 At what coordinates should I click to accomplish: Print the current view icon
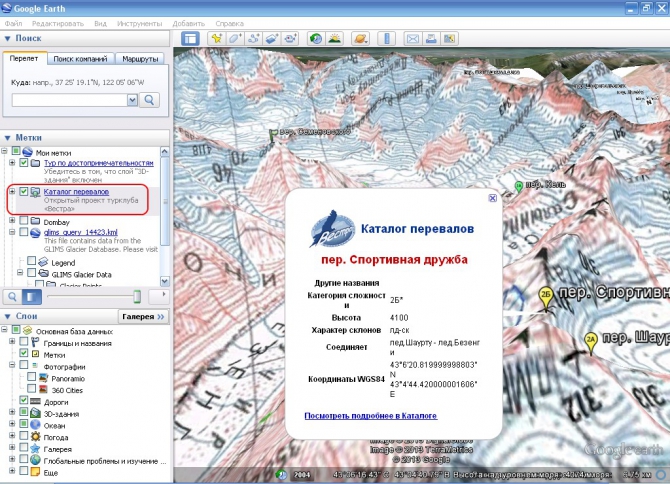point(431,39)
